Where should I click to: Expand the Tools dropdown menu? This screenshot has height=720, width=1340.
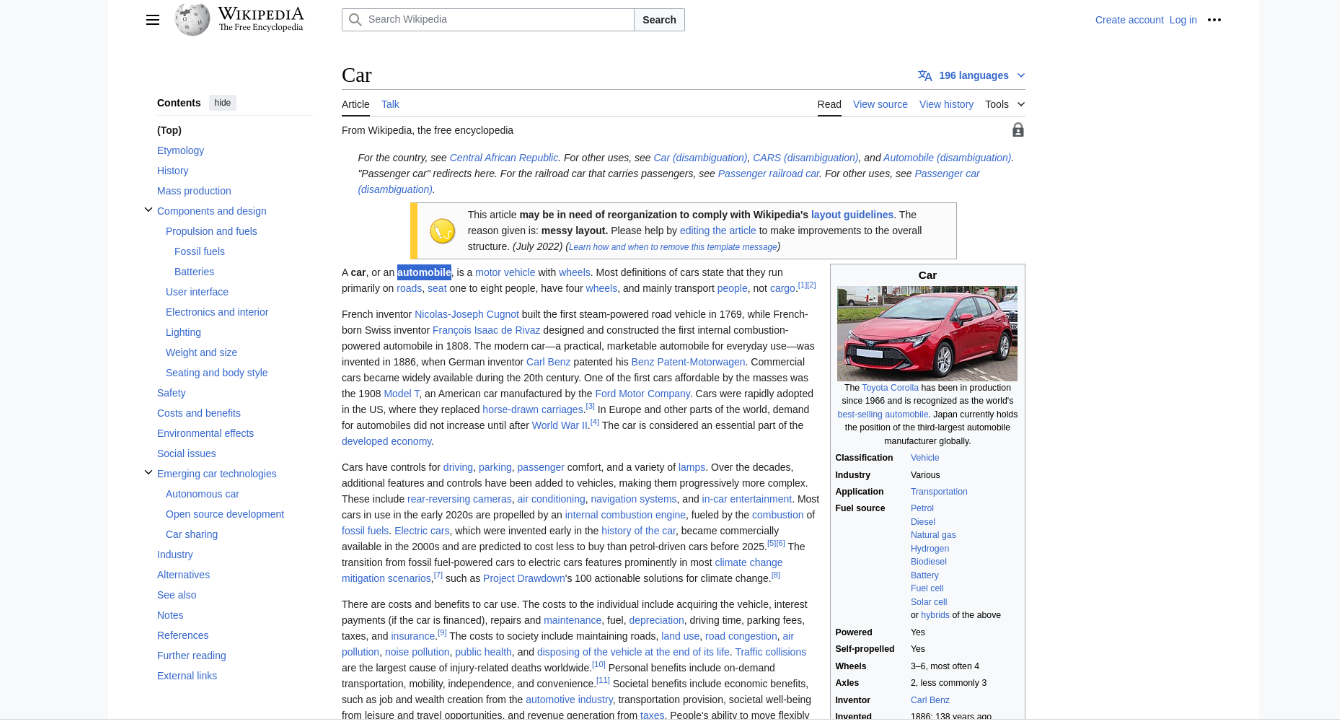(x=1004, y=104)
